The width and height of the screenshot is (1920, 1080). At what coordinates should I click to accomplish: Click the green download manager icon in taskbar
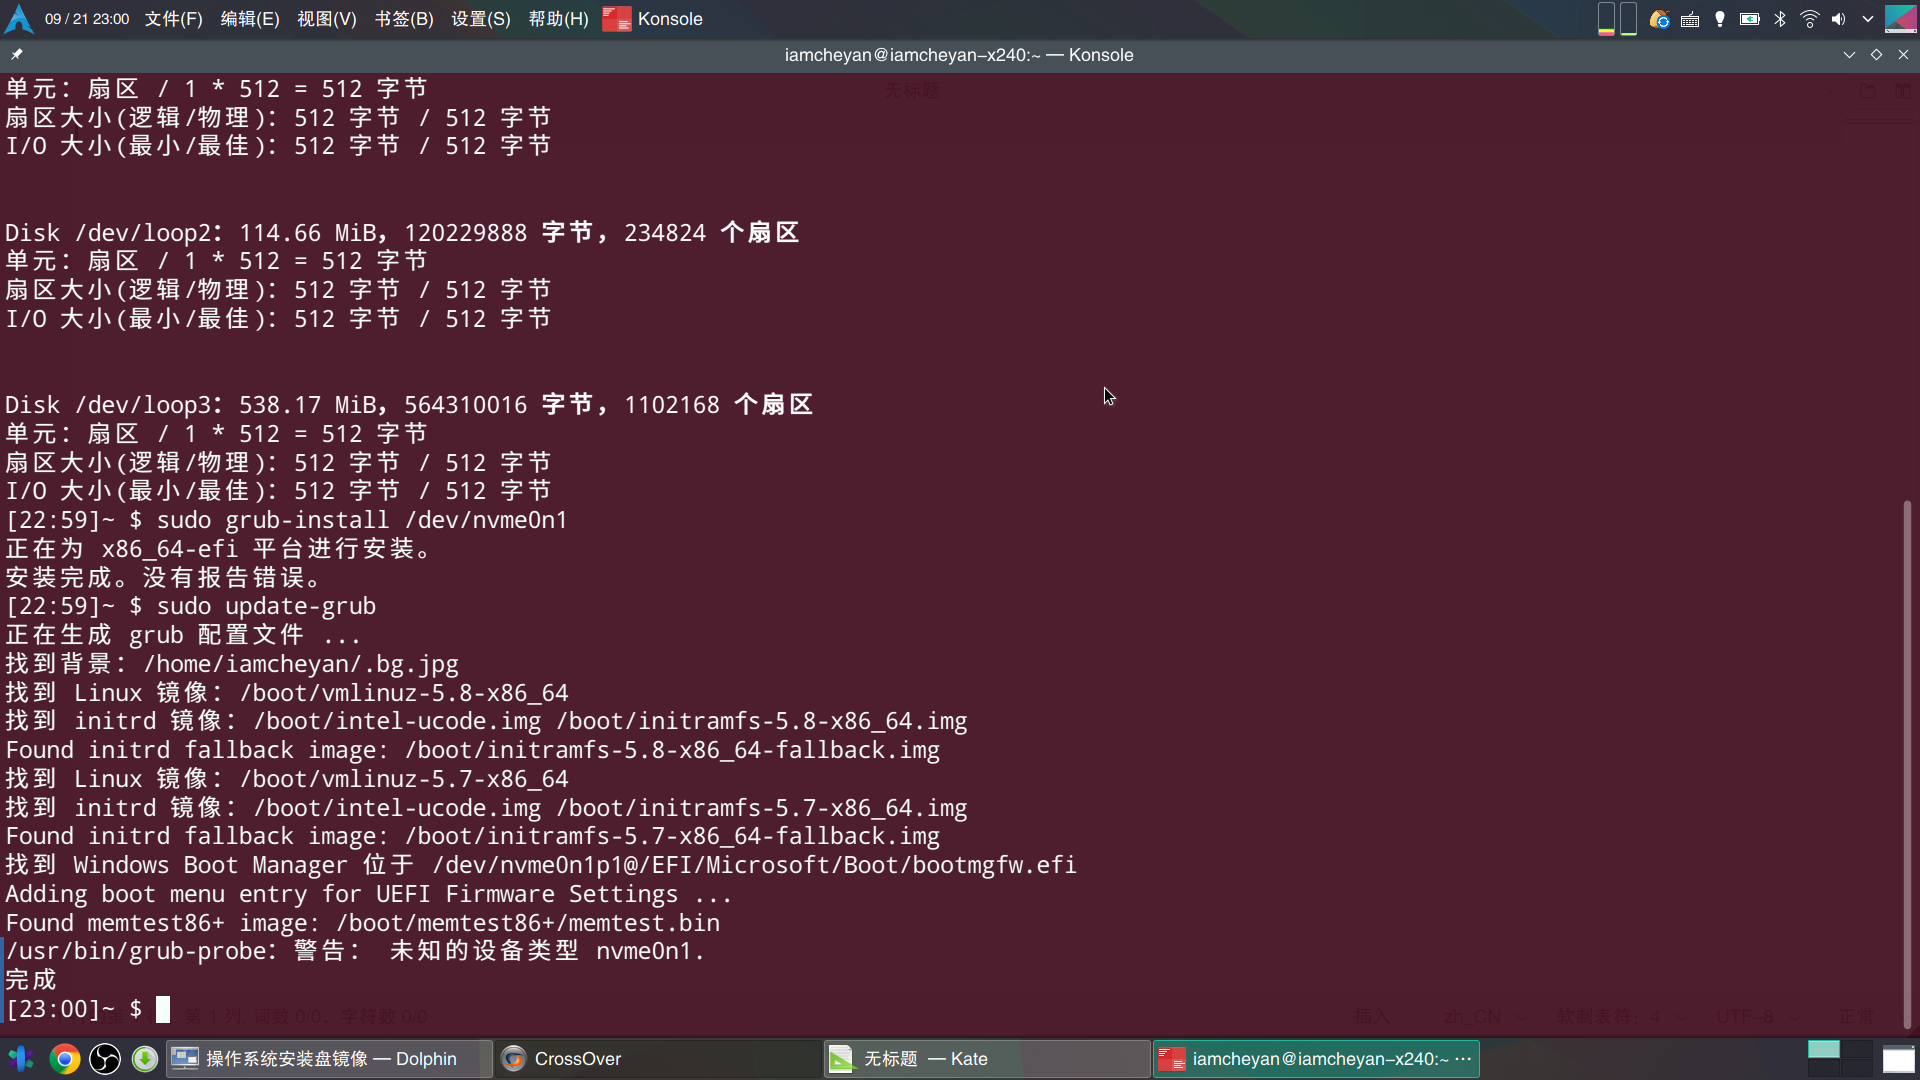click(145, 1058)
